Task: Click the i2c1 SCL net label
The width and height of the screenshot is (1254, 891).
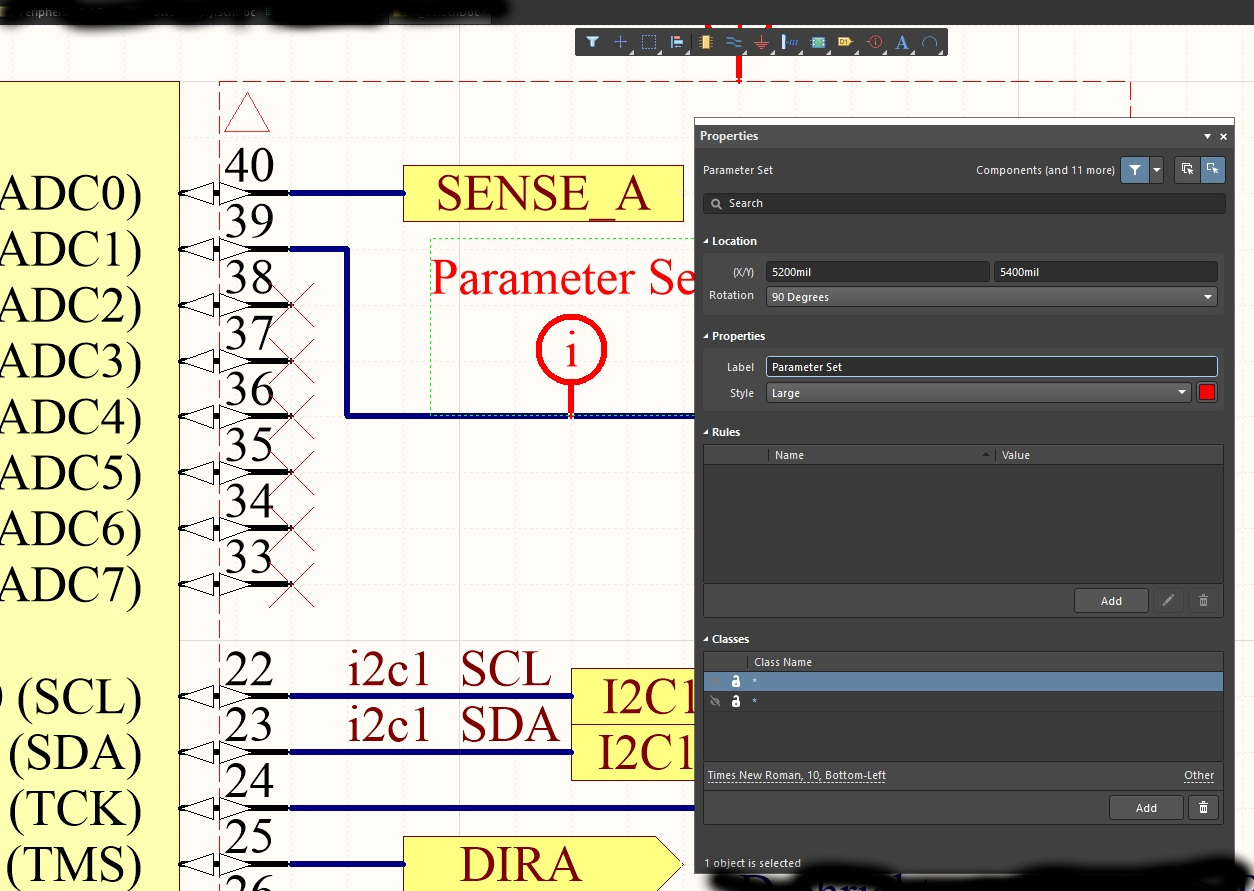Action: coord(449,670)
